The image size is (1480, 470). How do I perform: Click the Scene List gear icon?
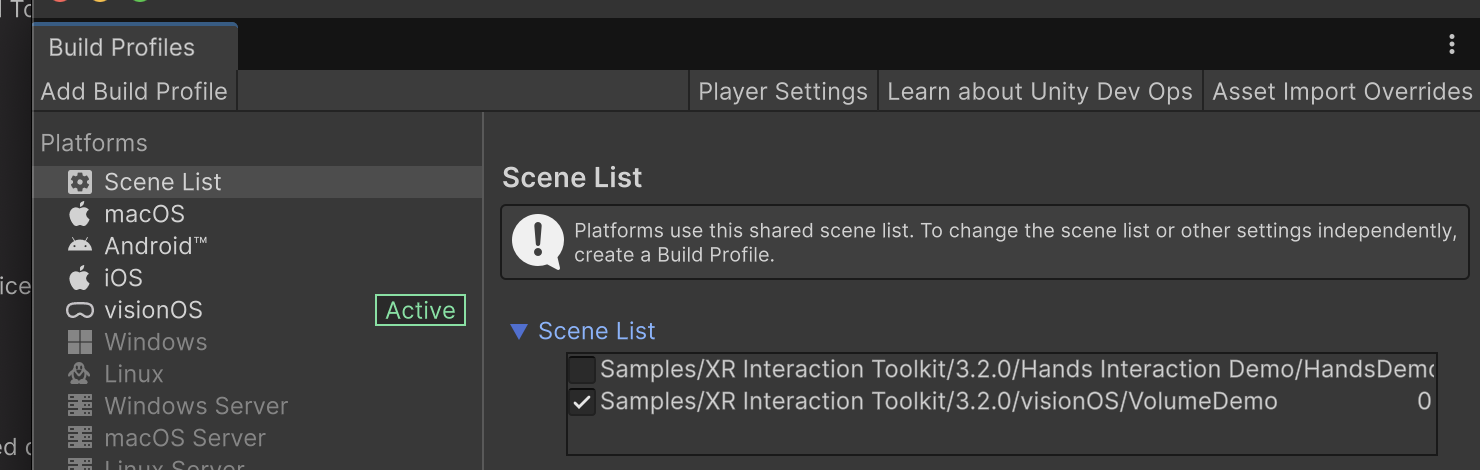pyautogui.click(x=79, y=182)
